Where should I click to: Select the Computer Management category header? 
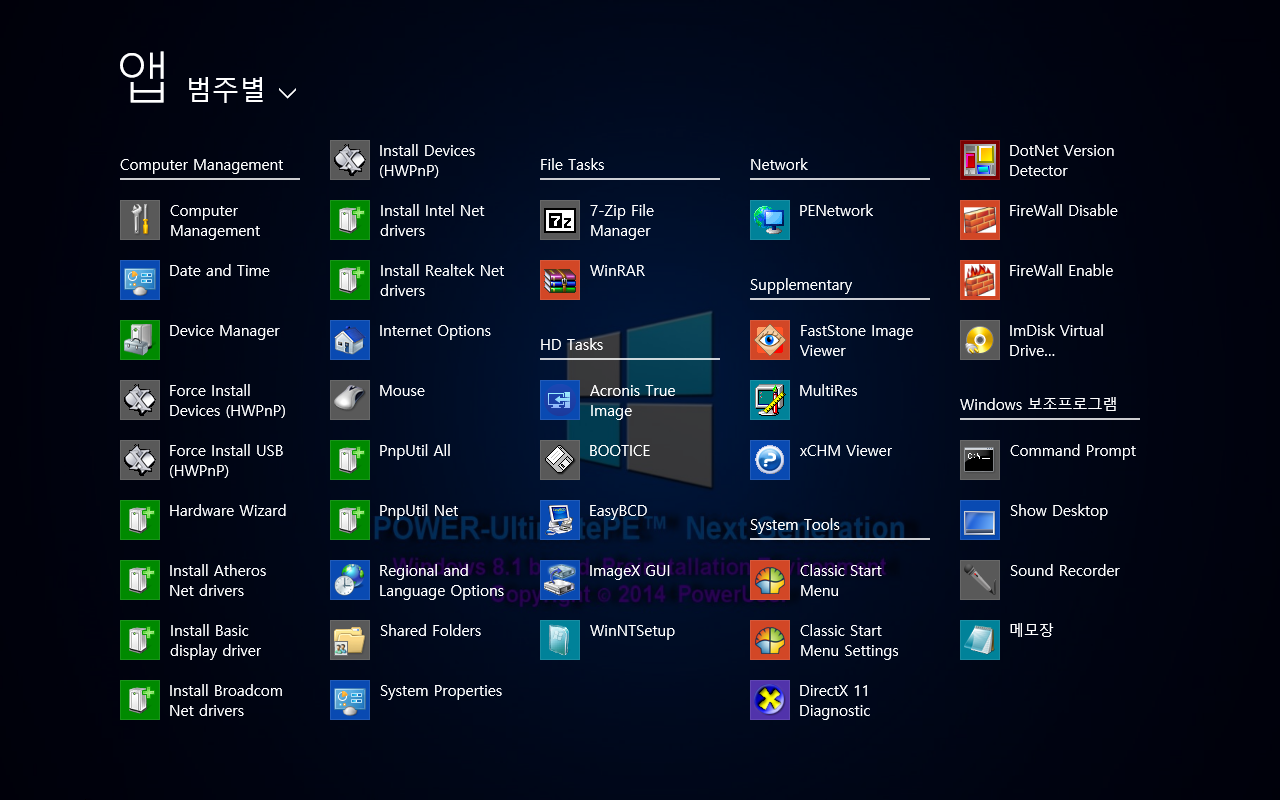pyautogui.click(x=202, y=165)
